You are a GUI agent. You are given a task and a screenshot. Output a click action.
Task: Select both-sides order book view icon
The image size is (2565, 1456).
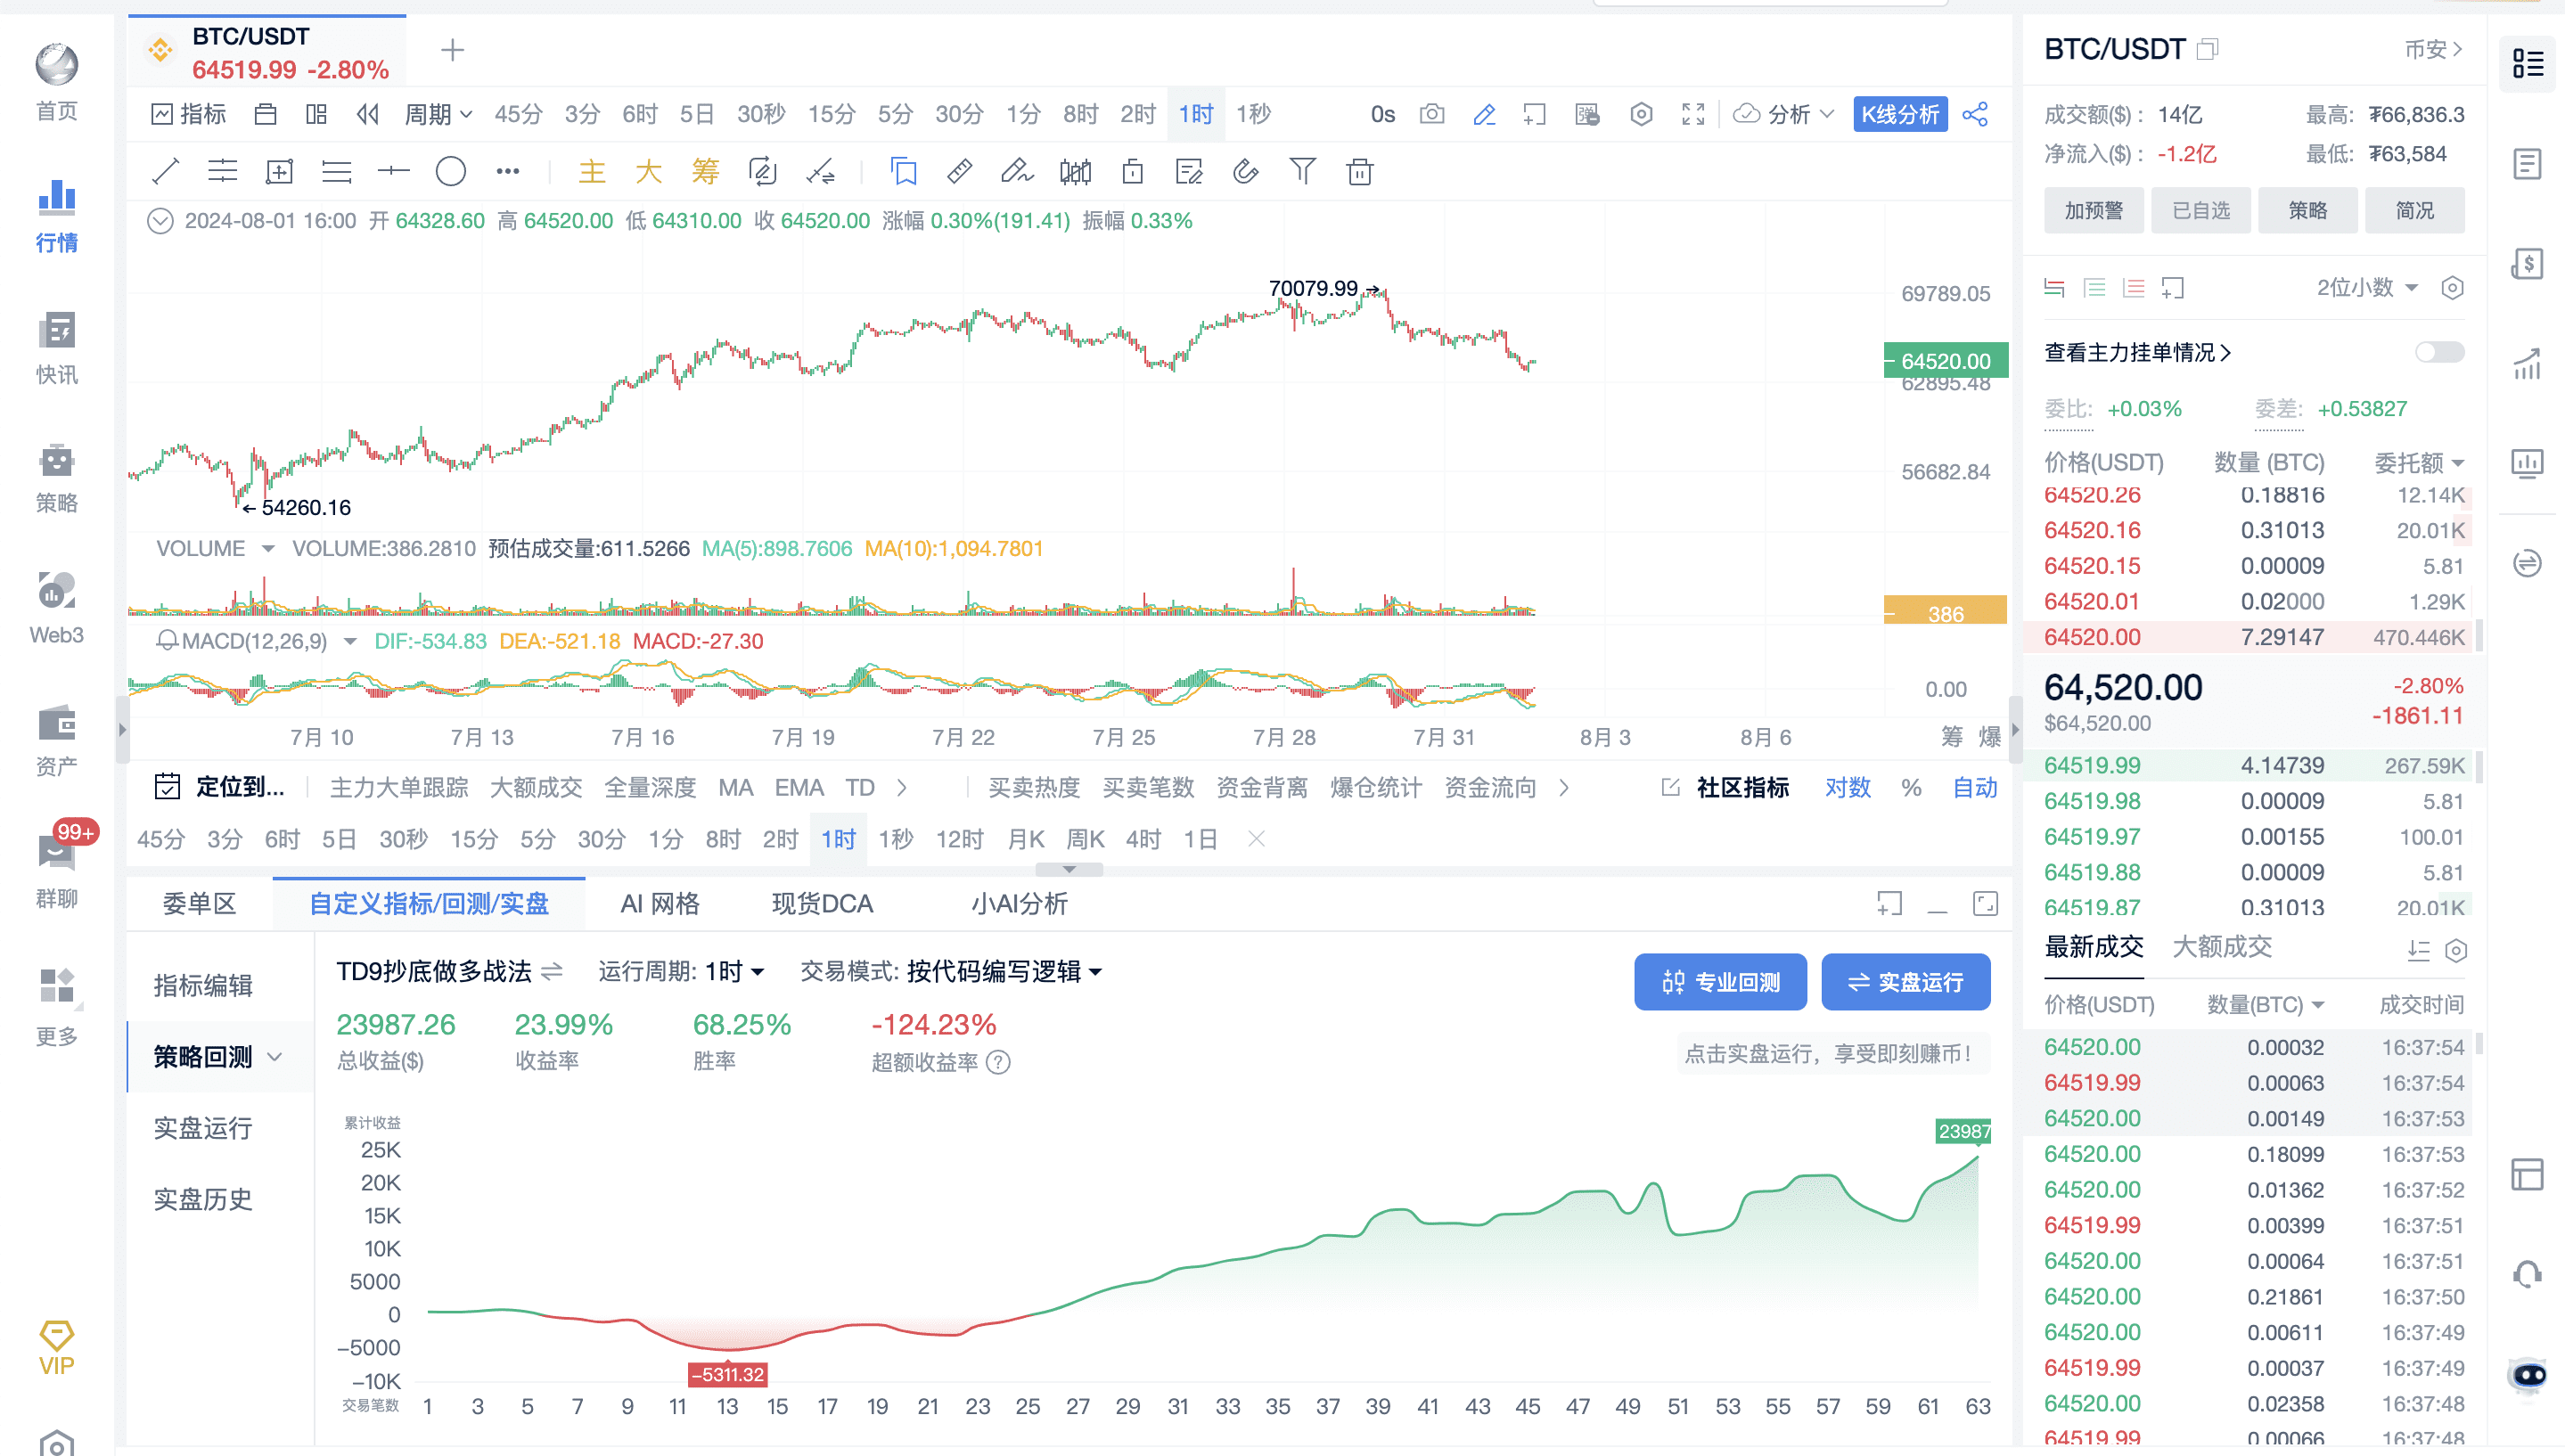pos(2055,288)
